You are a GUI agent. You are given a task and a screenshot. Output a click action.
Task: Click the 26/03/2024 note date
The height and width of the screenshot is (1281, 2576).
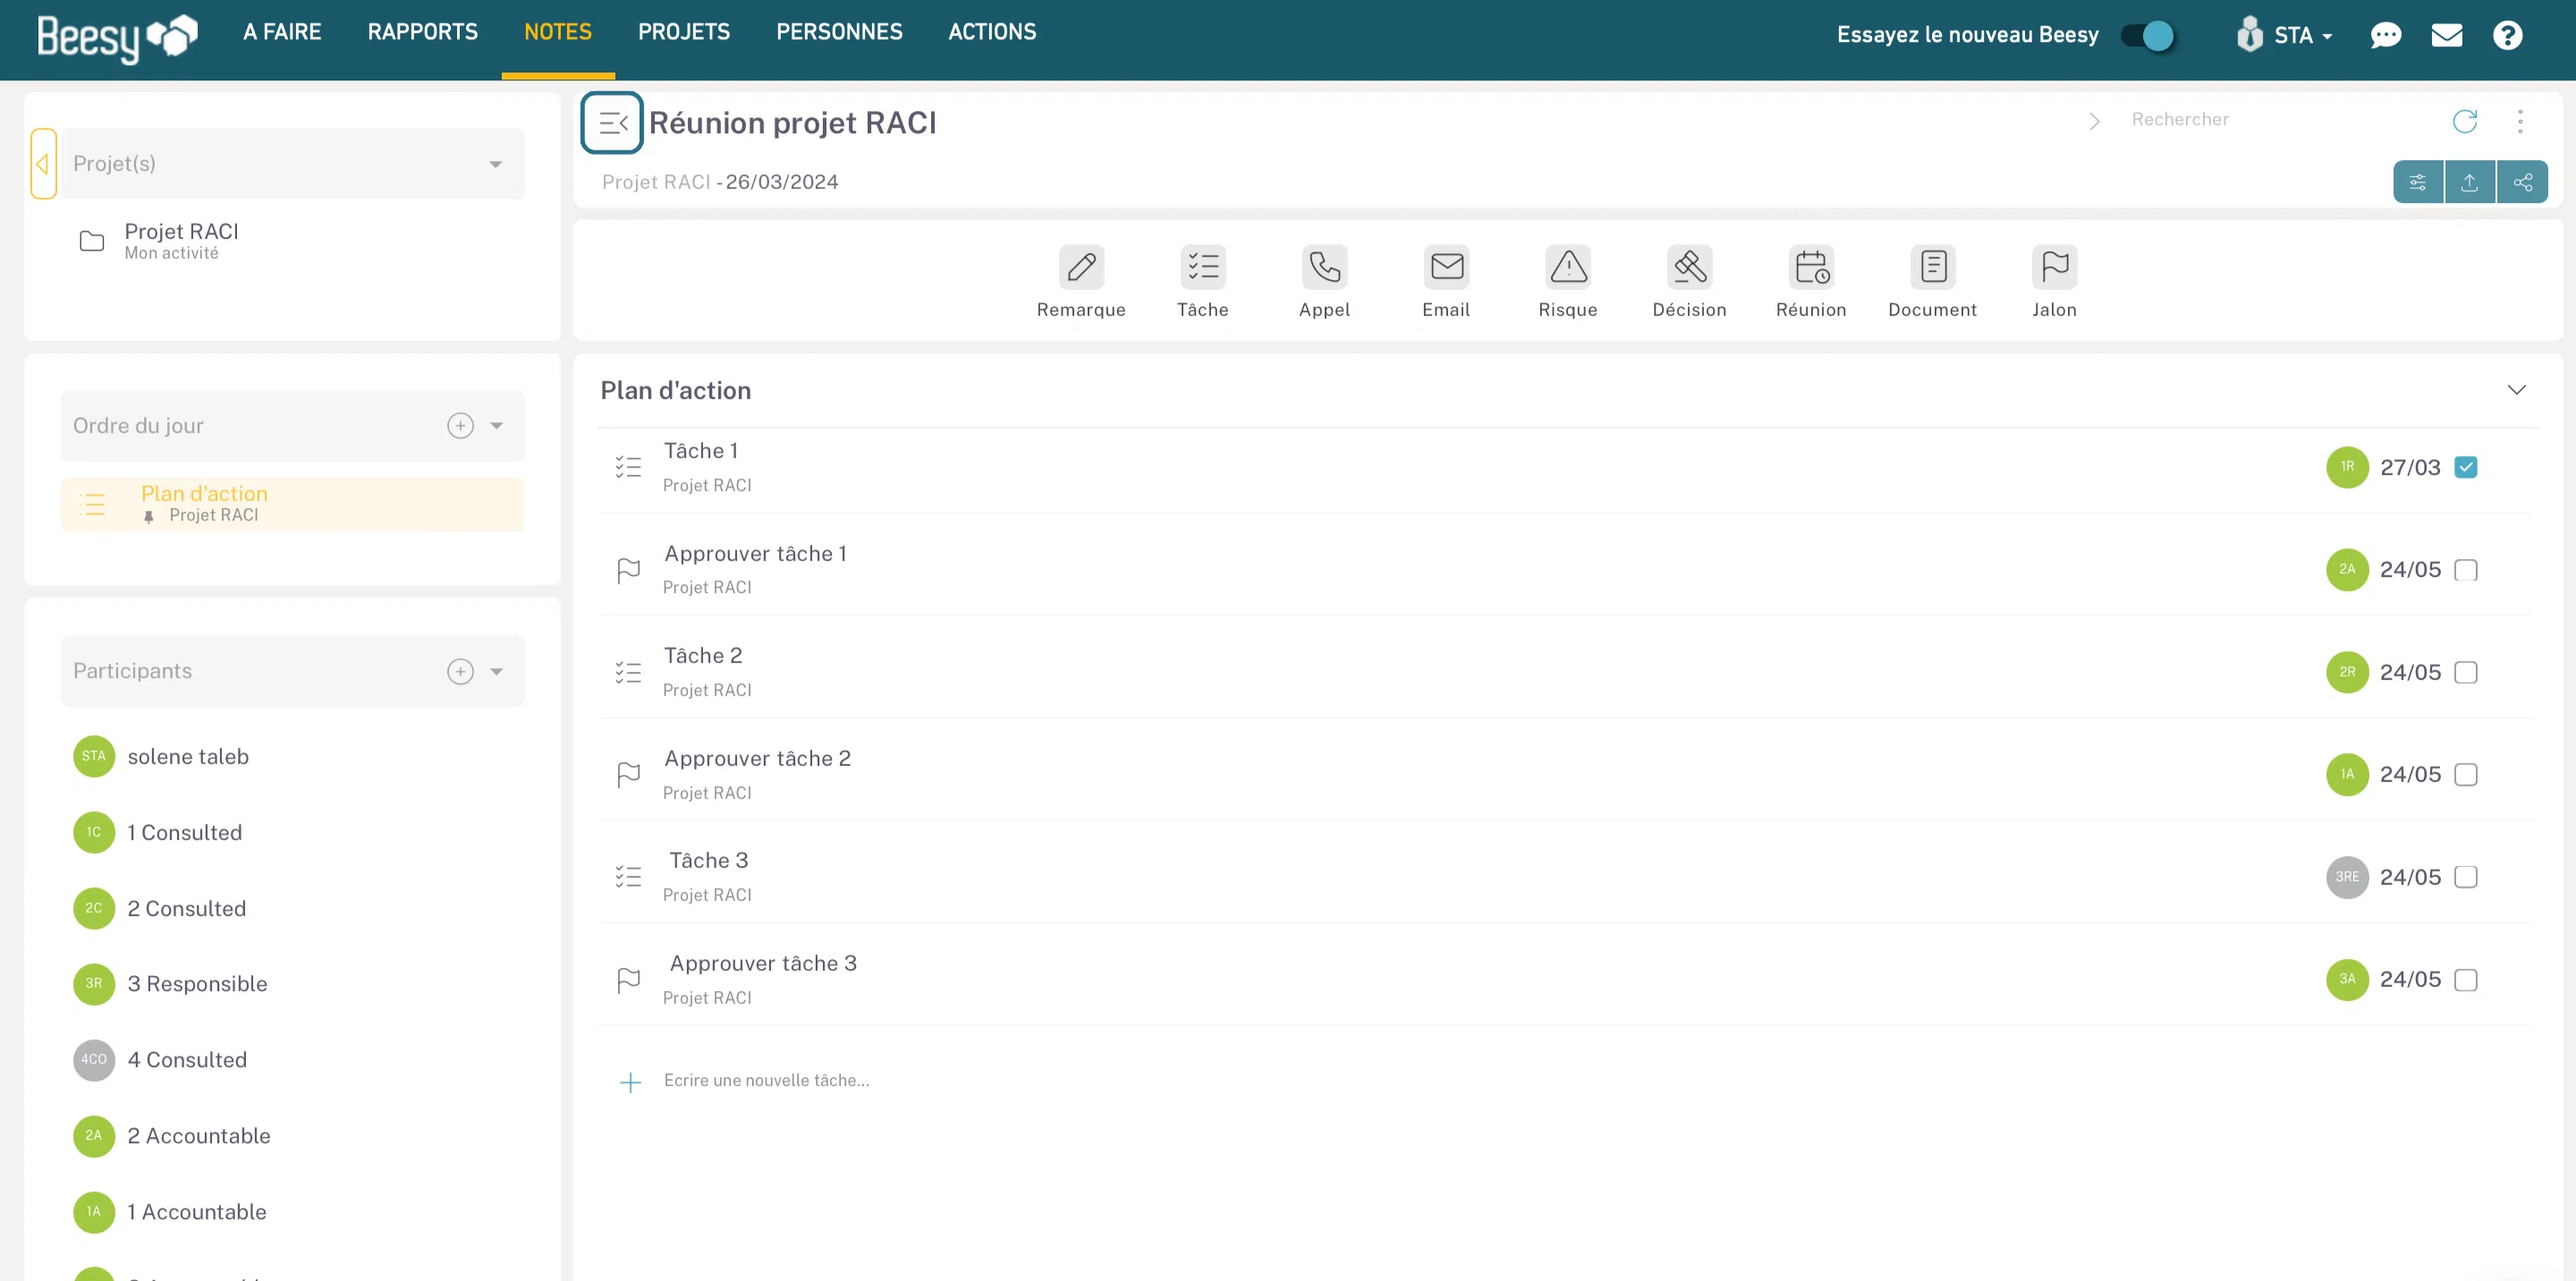click(x=782, y=182)
